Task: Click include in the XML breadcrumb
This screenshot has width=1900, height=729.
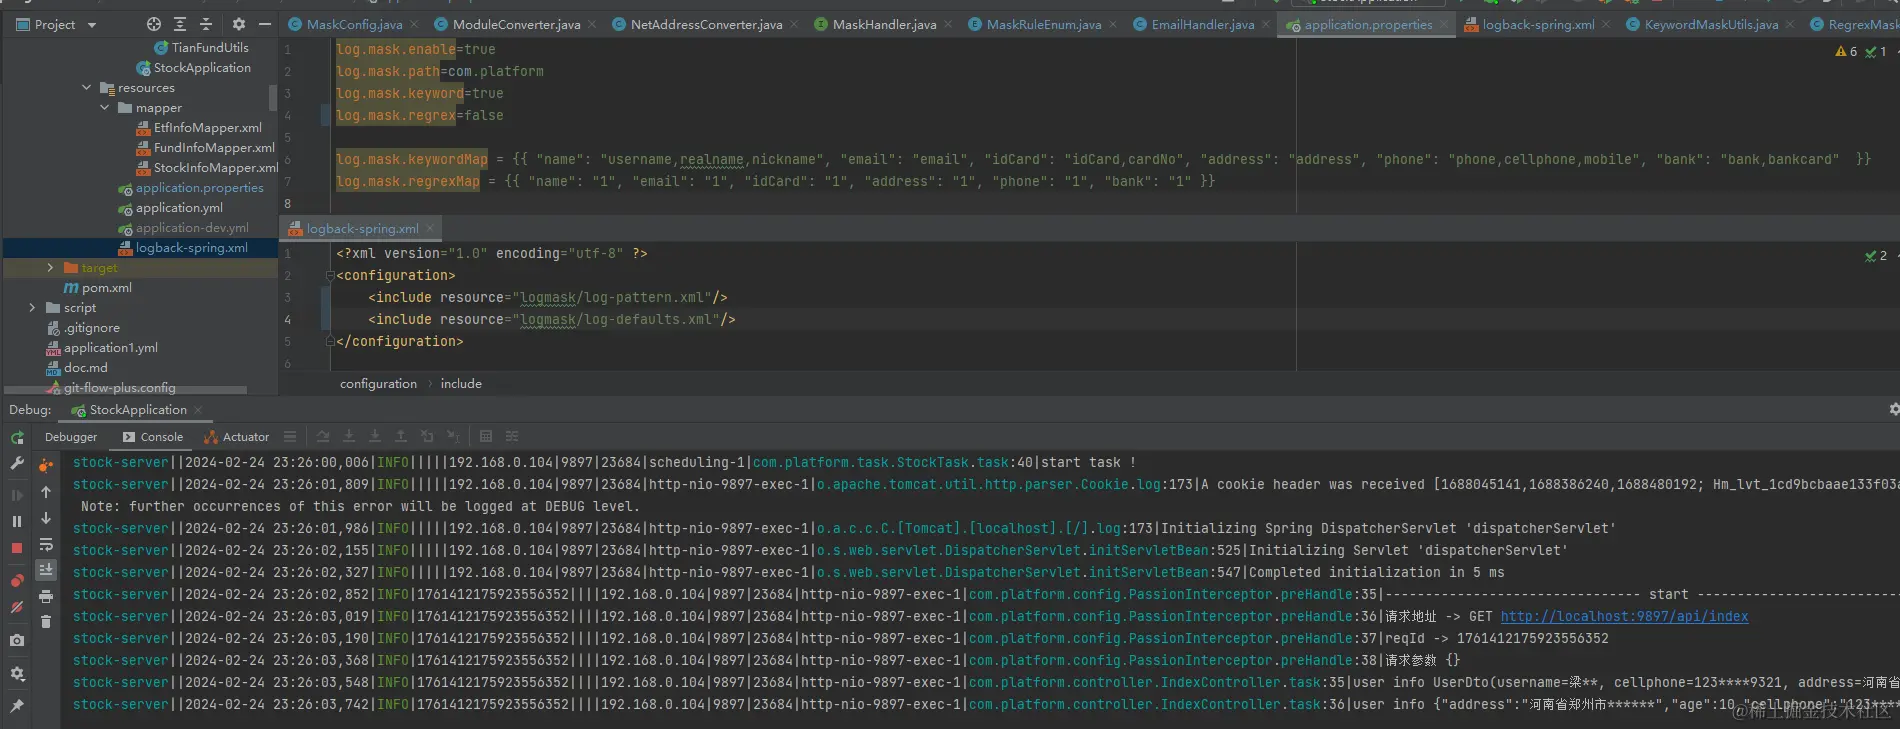Action: coord(461,384)
